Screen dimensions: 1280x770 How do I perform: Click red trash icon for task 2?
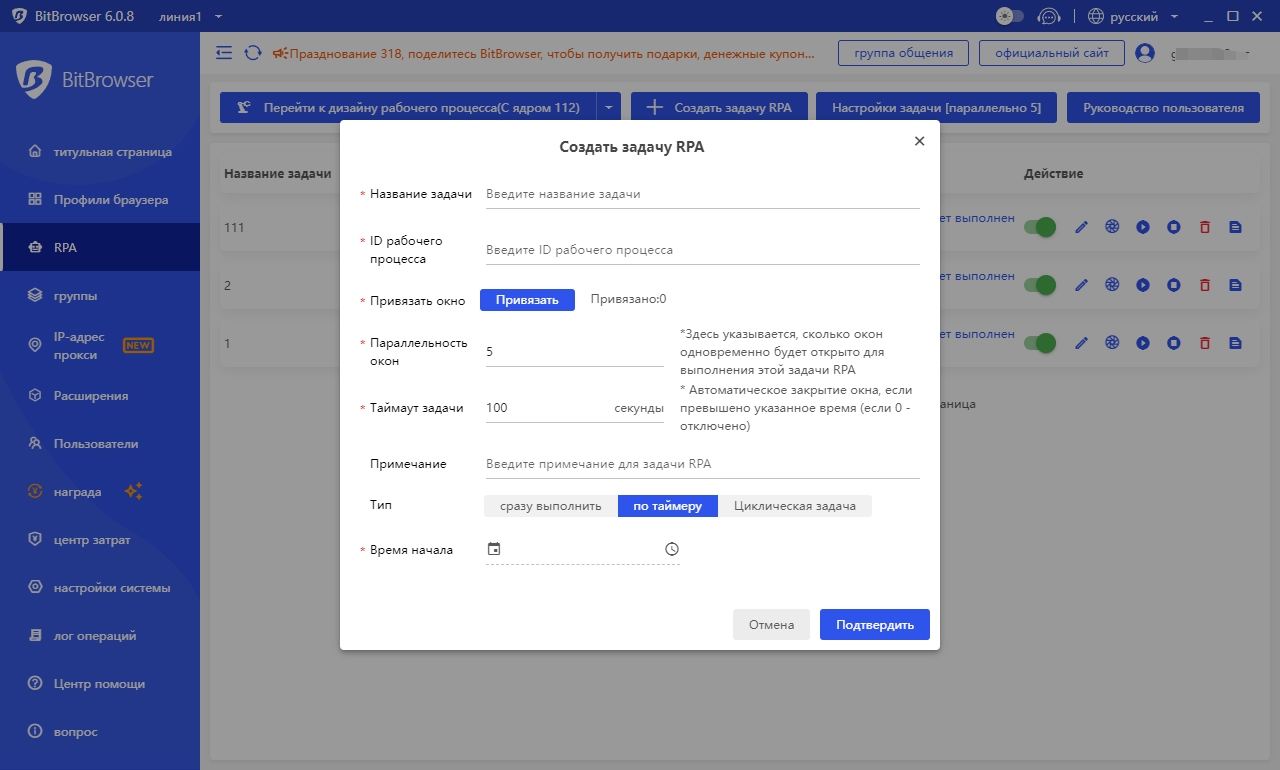1204,285
